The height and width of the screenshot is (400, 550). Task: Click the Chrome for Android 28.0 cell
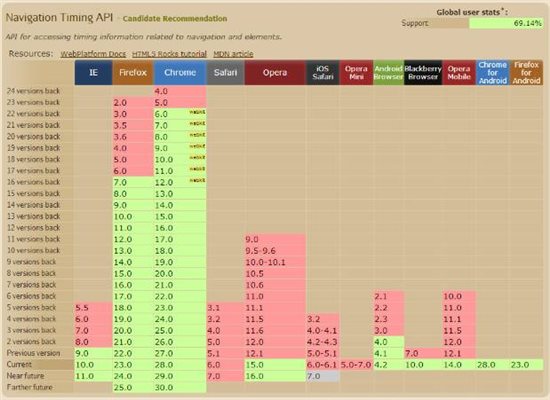[x=492, y=365]
